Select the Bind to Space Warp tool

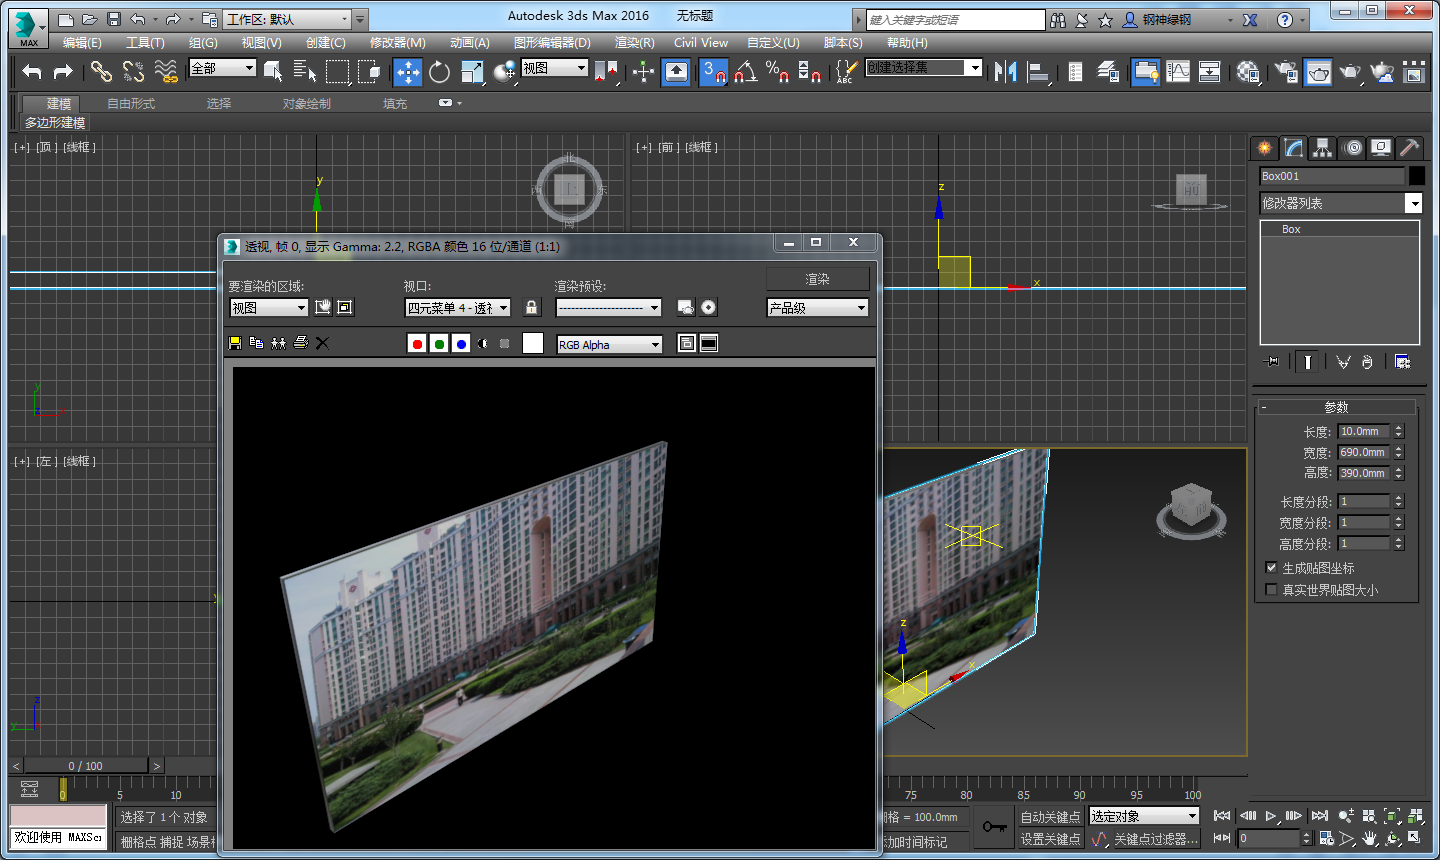(166, 71)
